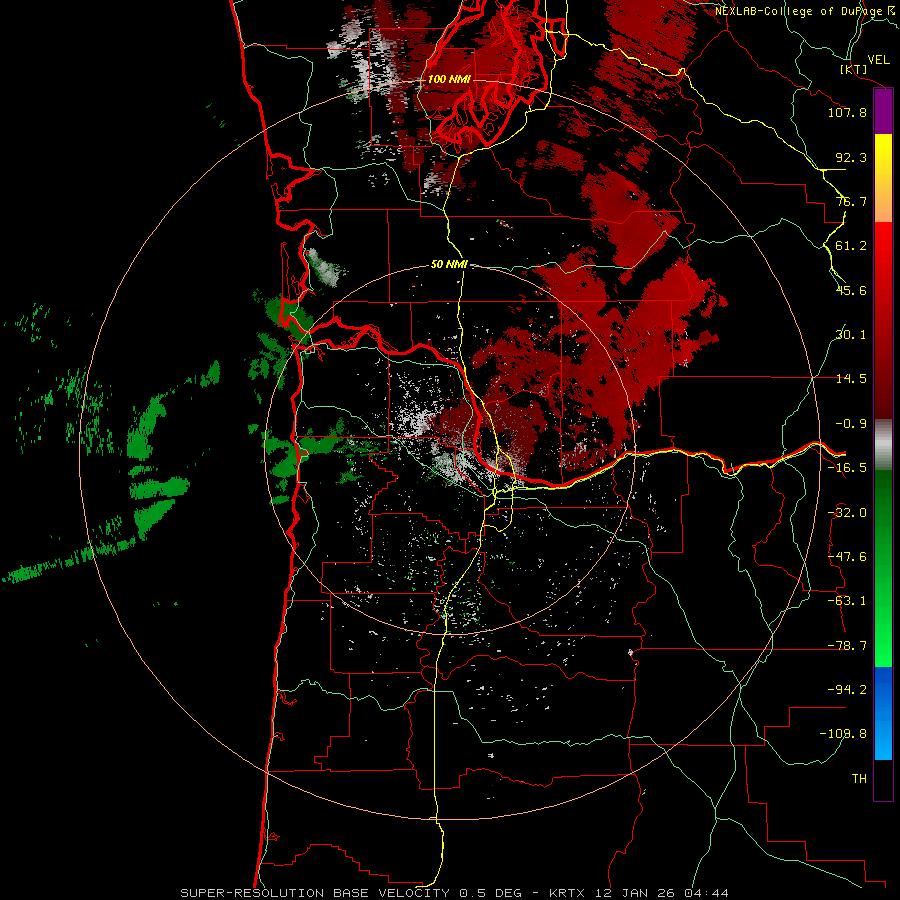The height and width of the screenshot is (900, 900).
Task: Click the 107.8 velocity scale value
Action: pos(847,112)
